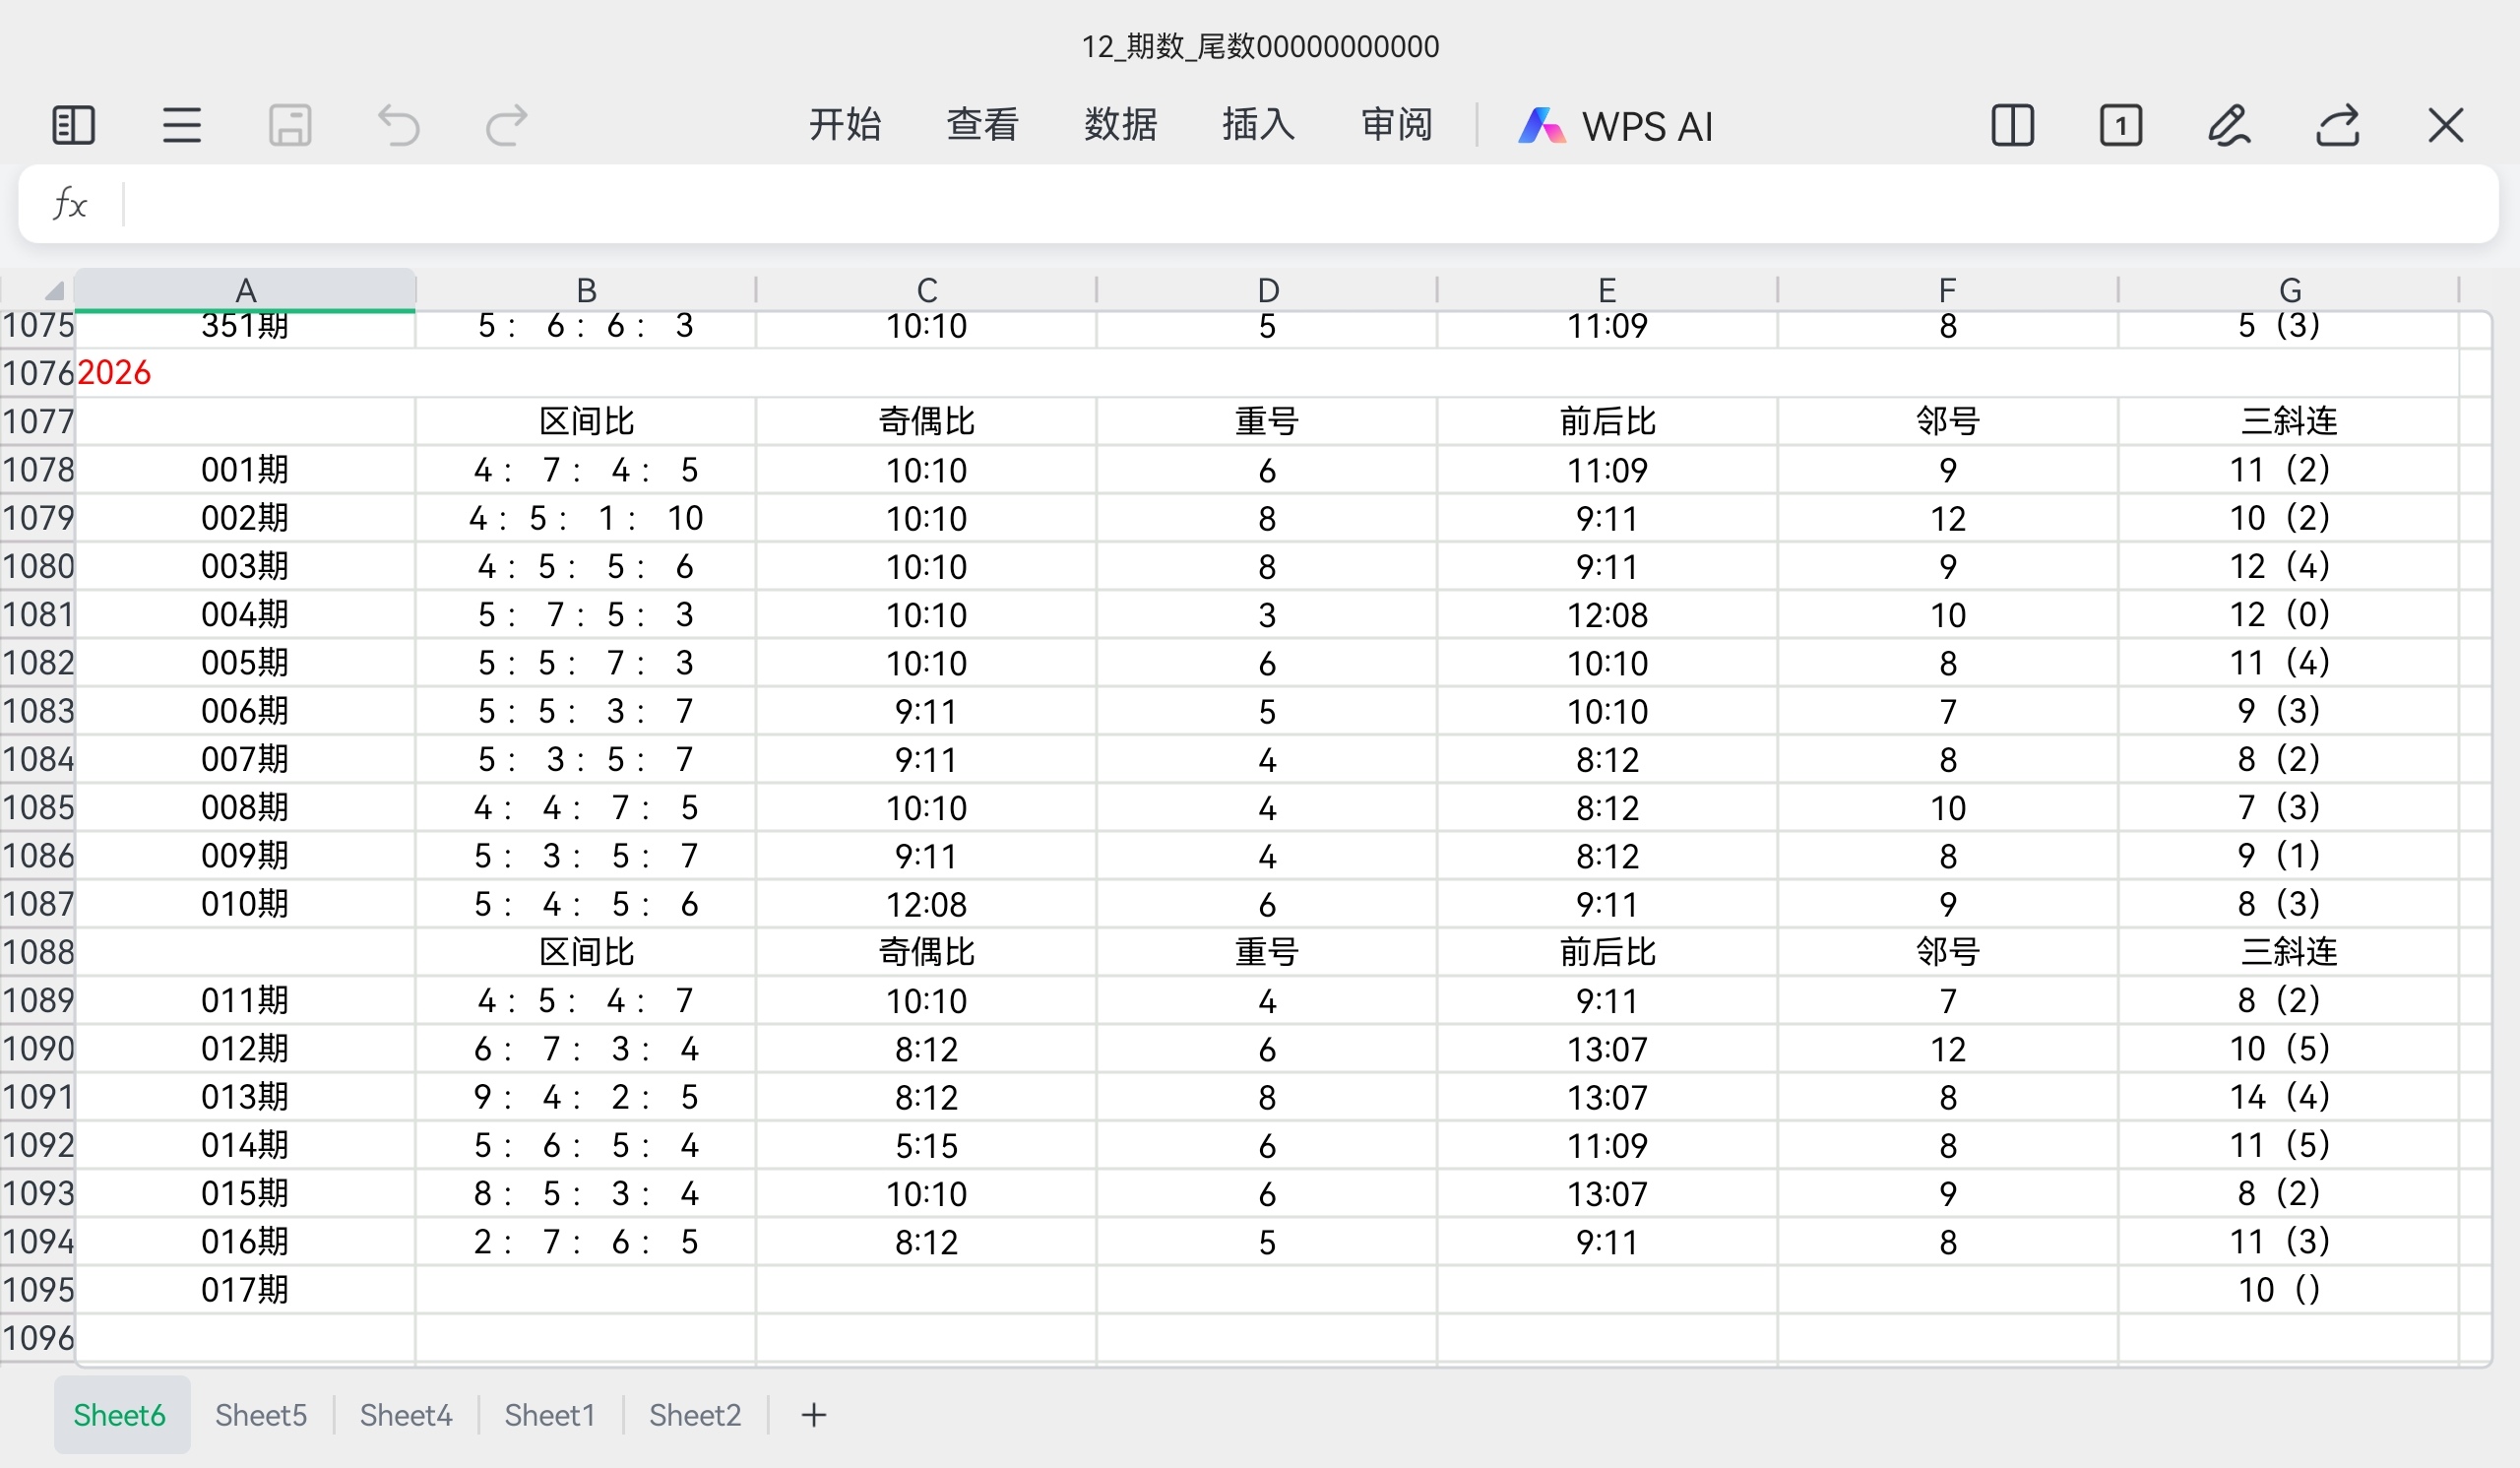Open the sidebar panel icon

tap(73, 126)
